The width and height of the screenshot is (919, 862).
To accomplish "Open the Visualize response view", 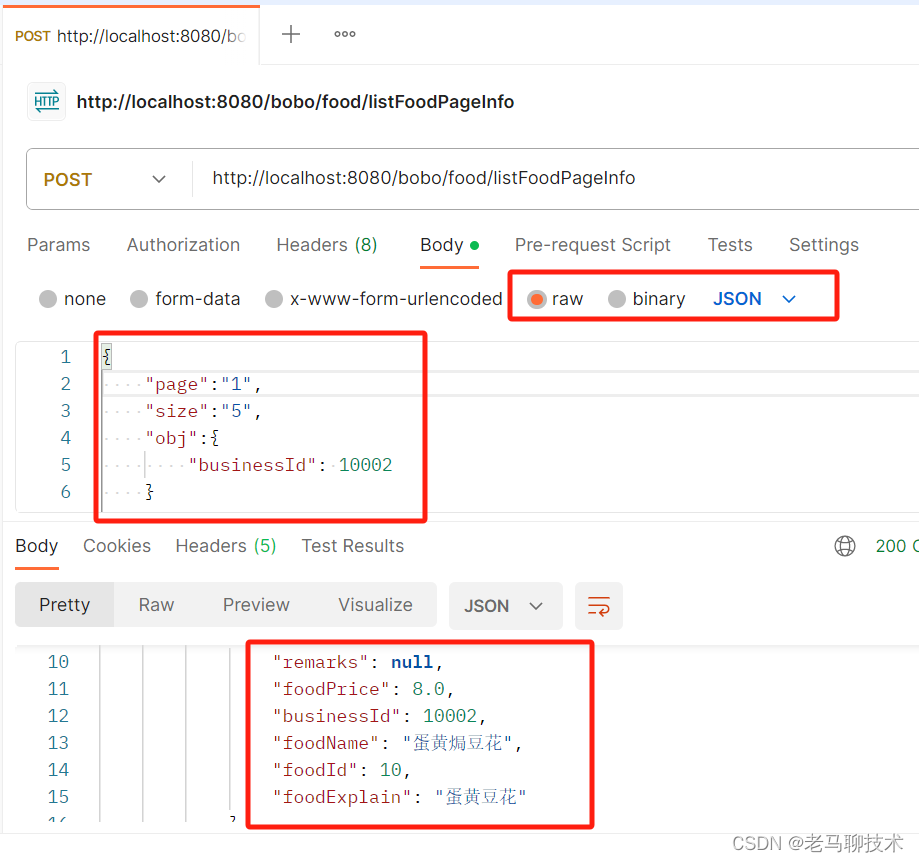I will click(x=375, y=605).
